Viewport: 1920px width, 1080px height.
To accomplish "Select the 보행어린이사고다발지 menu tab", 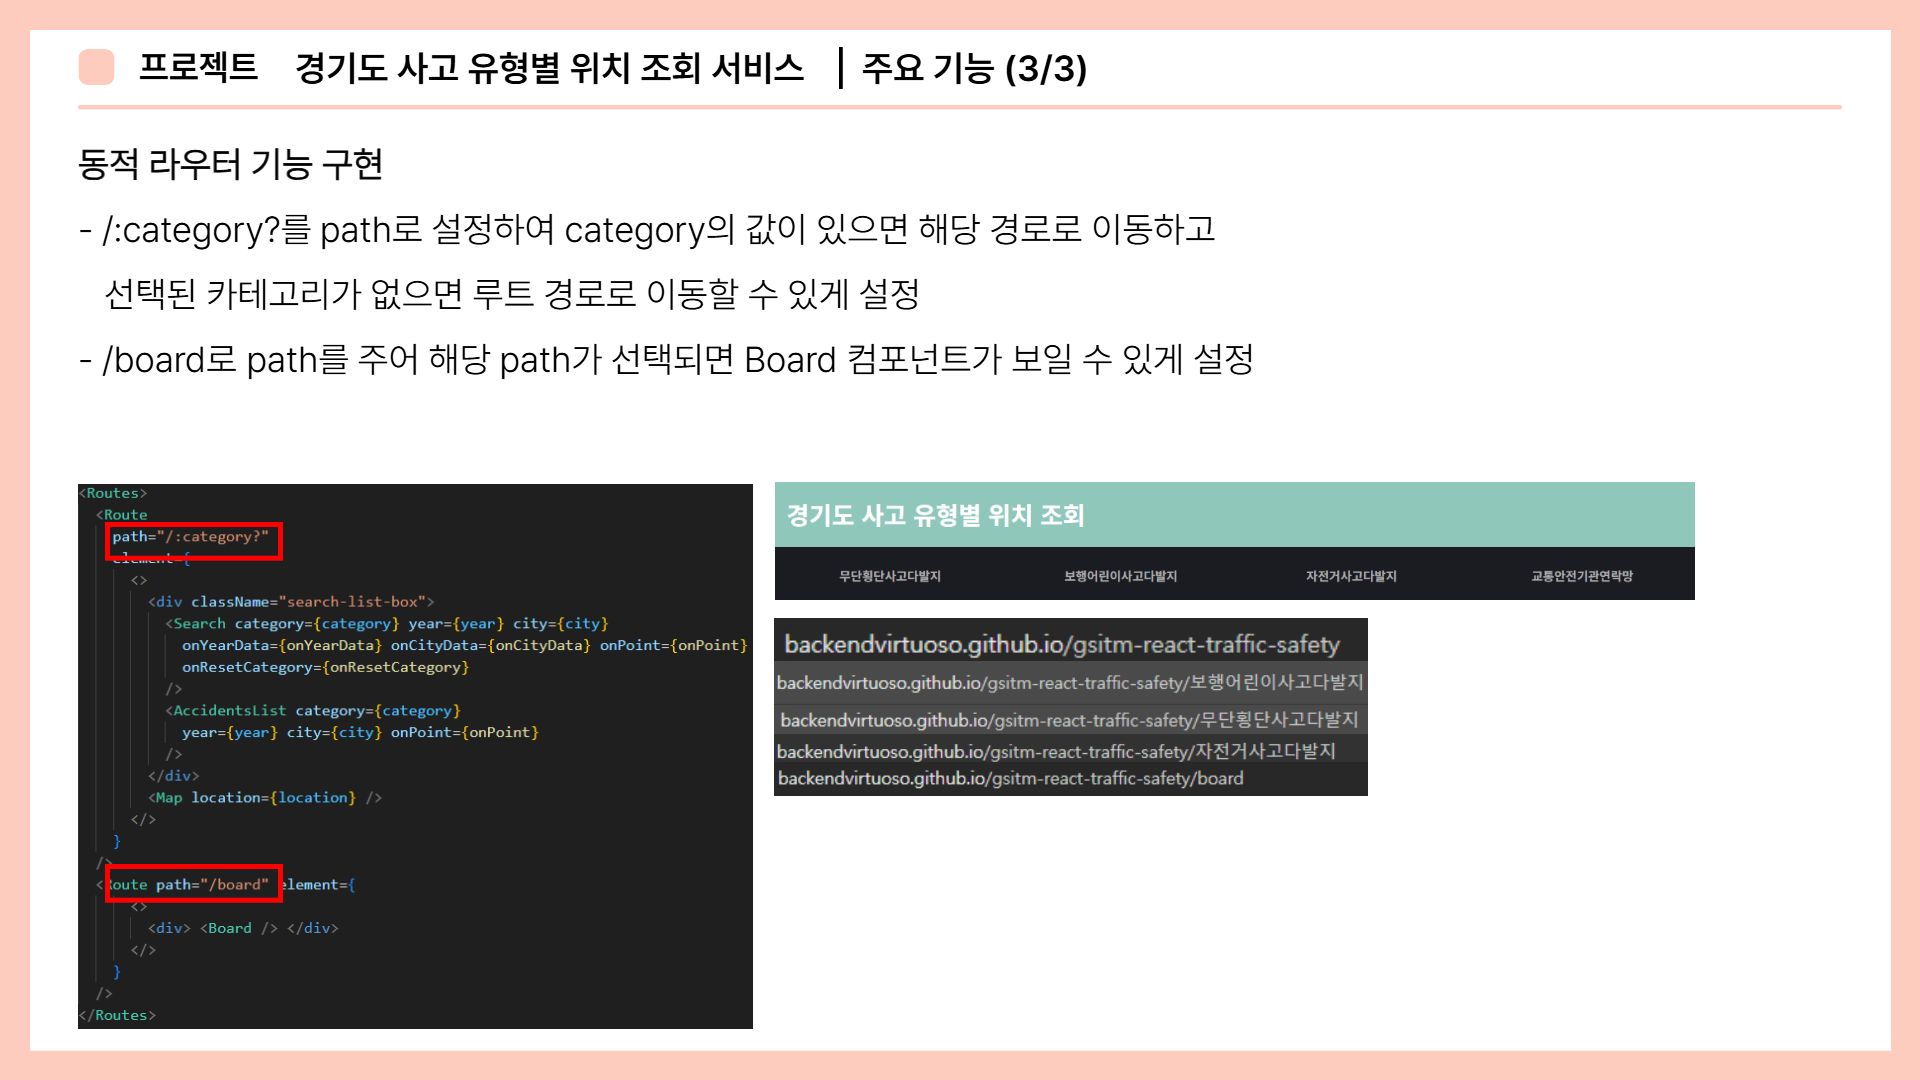I will click(1120, 576).
